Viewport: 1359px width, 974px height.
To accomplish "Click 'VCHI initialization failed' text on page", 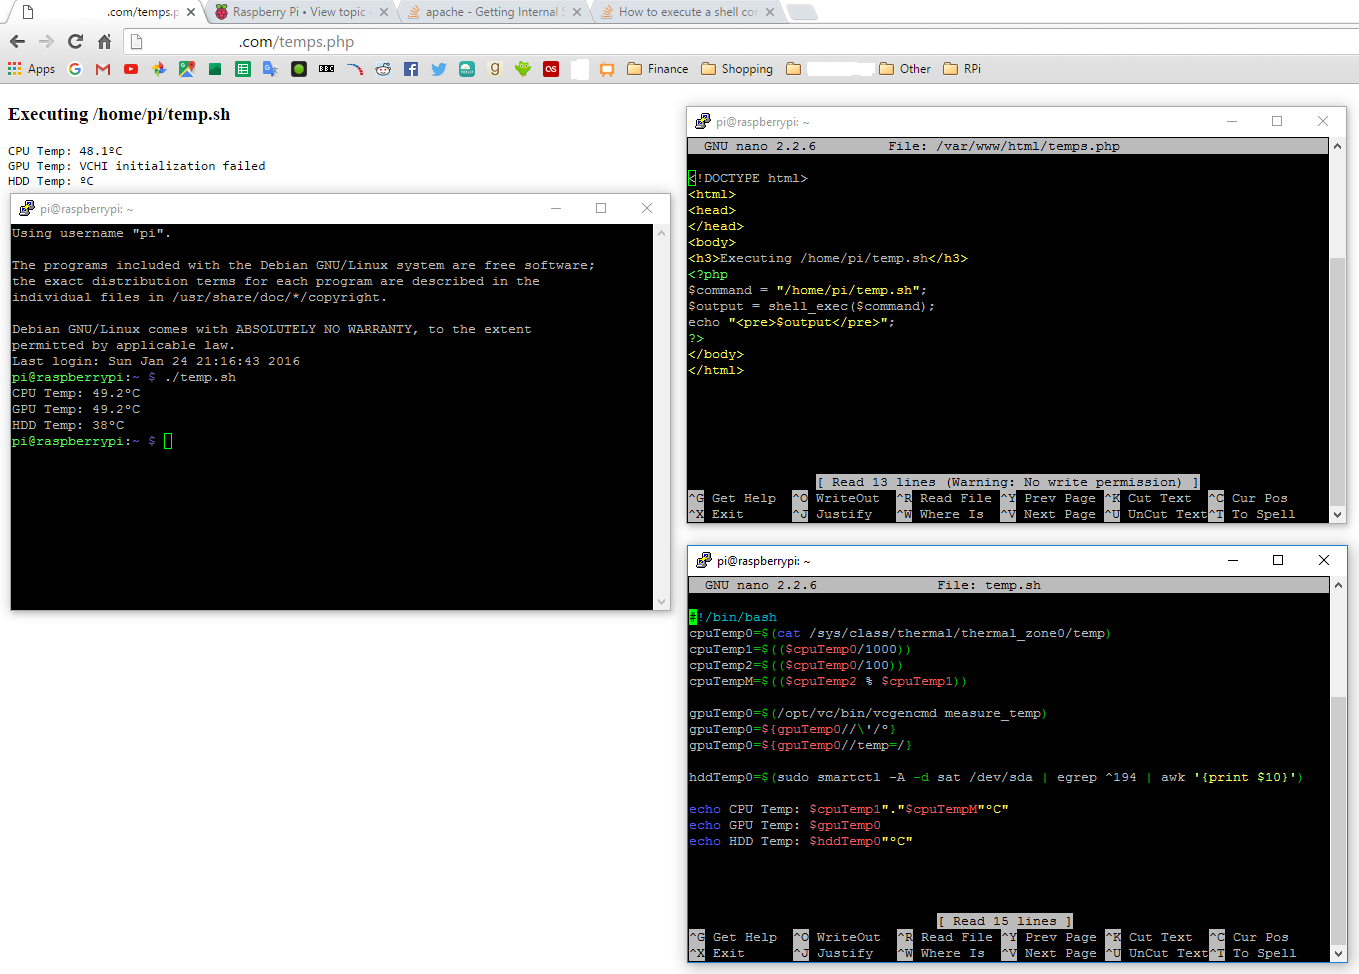I will 173,166.
